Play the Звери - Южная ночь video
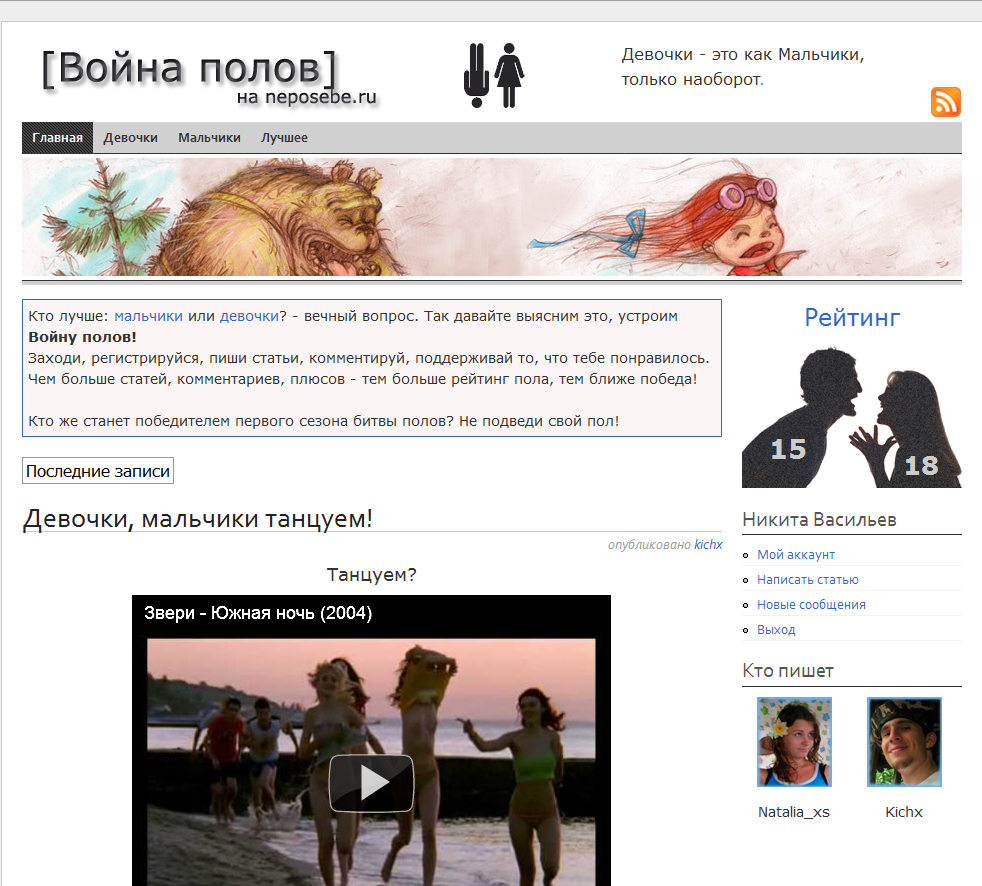 click(371, 783)
